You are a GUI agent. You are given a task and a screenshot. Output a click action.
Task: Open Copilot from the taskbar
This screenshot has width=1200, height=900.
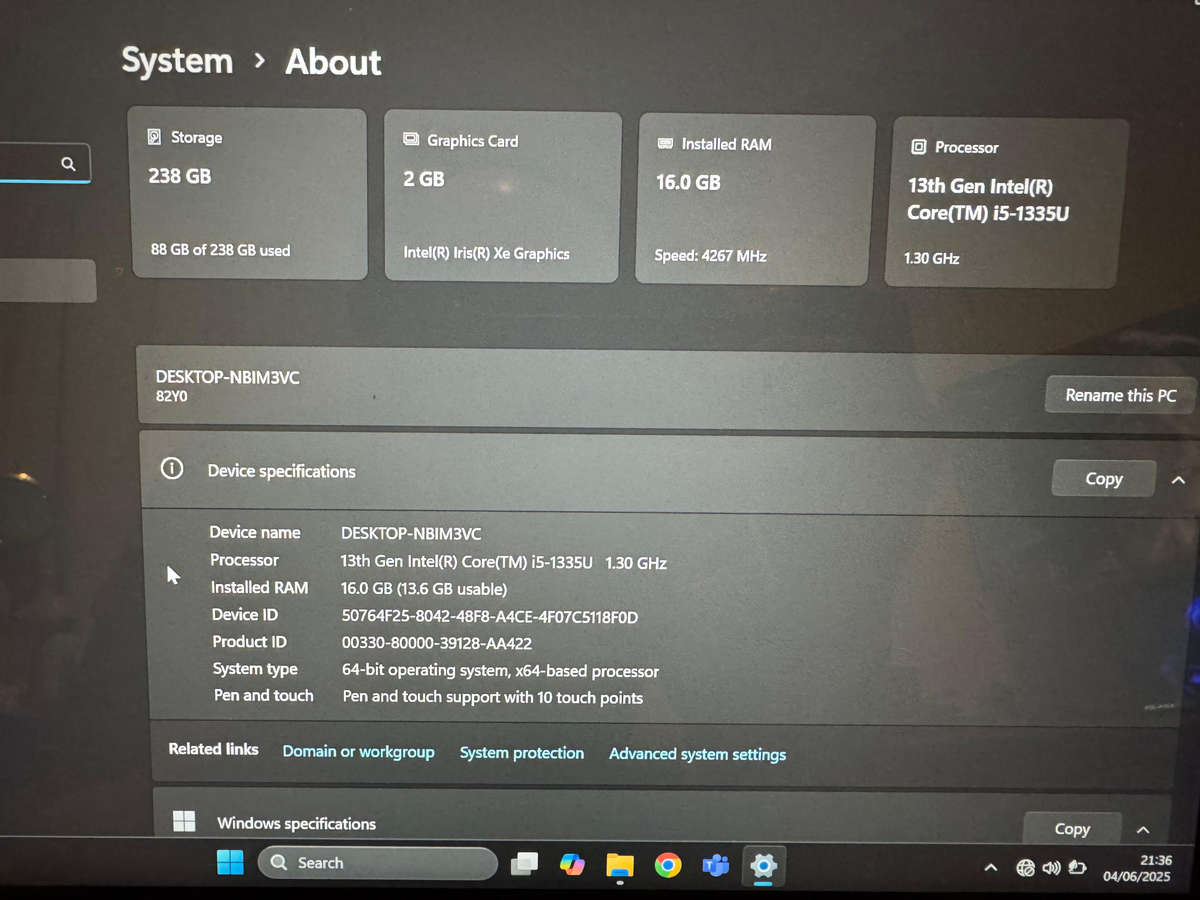pos(572,864)
